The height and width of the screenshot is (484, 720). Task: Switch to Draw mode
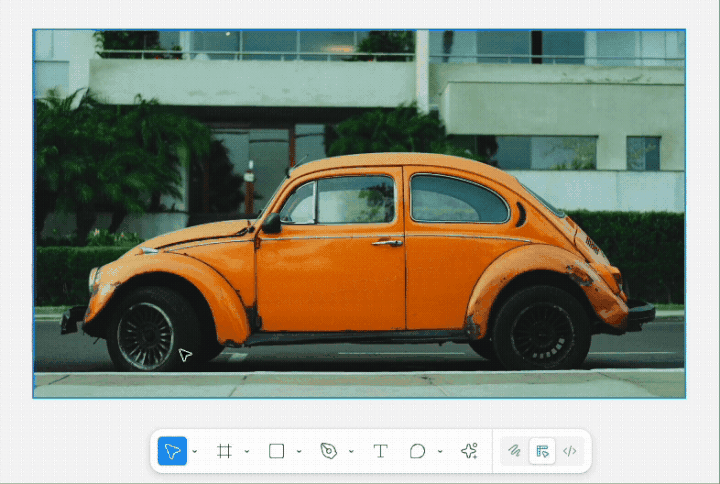pyautogui.click(x=514, y=451)
